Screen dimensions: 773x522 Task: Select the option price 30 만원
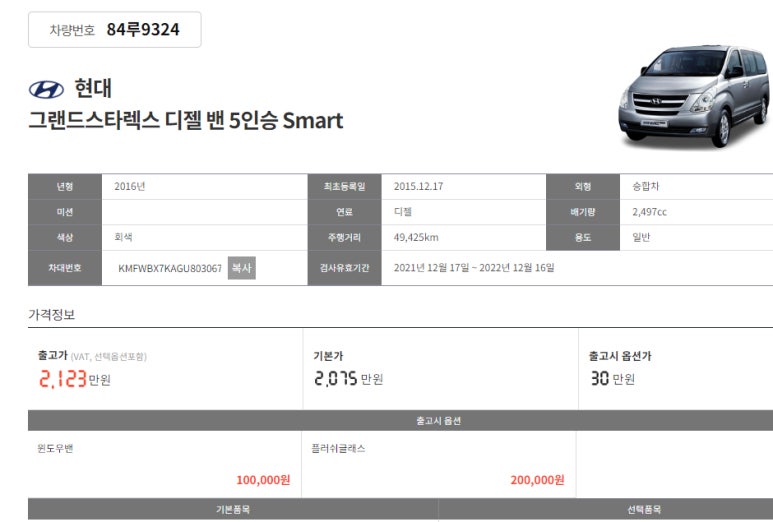tap(613, 379)
